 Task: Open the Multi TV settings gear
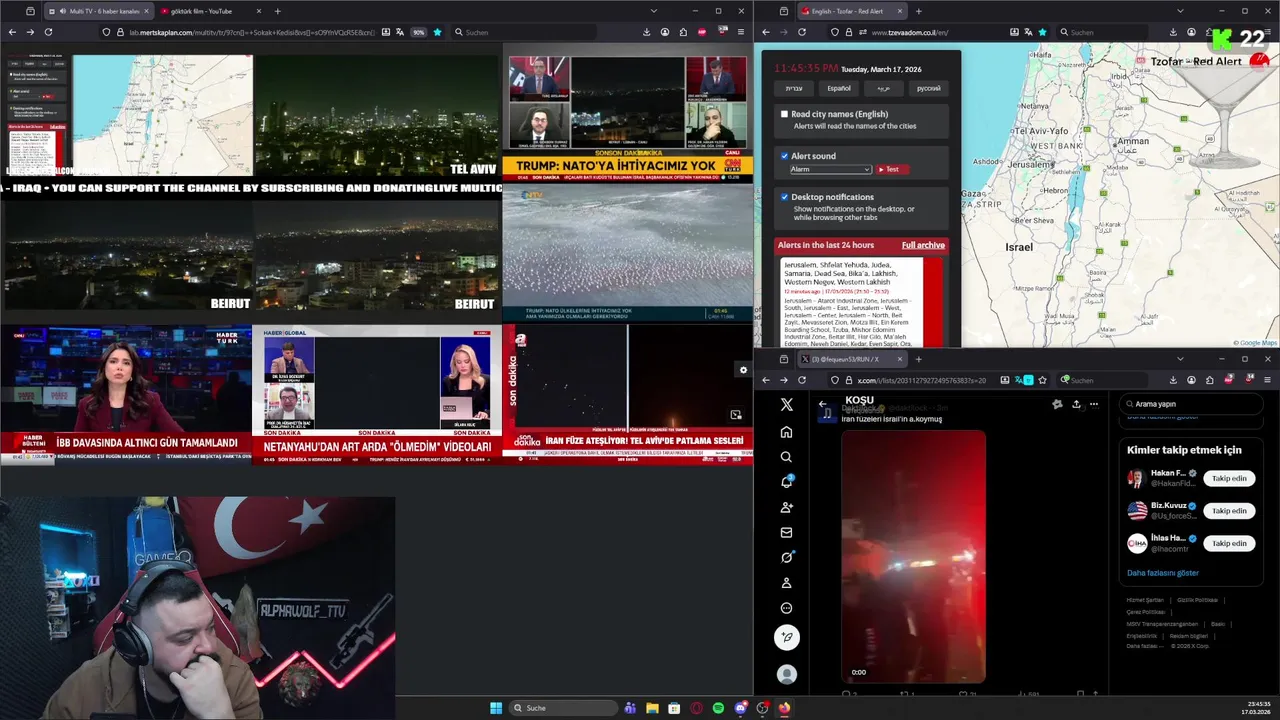(x=743, y=370)
